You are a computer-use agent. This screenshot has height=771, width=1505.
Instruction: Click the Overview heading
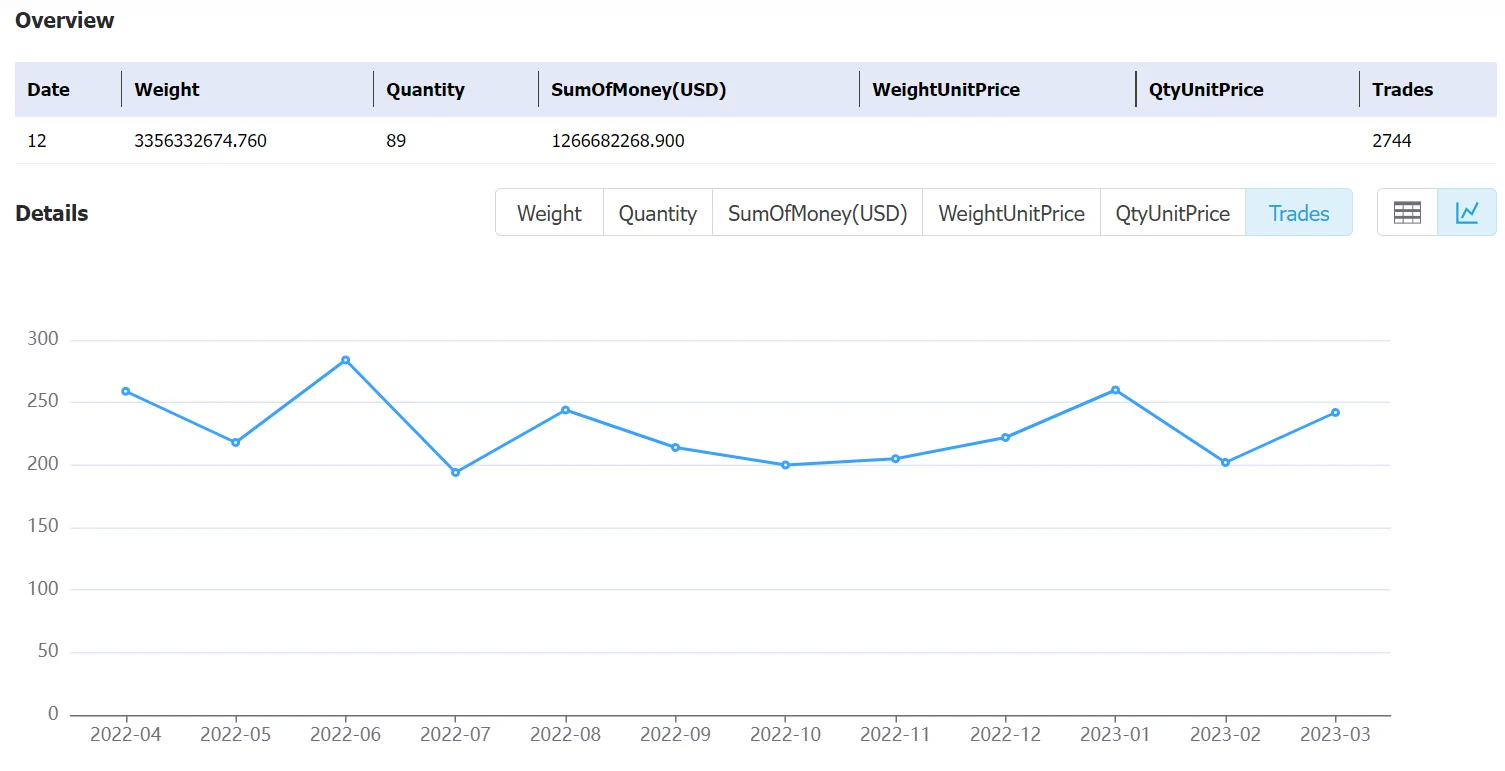pyautogui.click(x=65, y=20)
